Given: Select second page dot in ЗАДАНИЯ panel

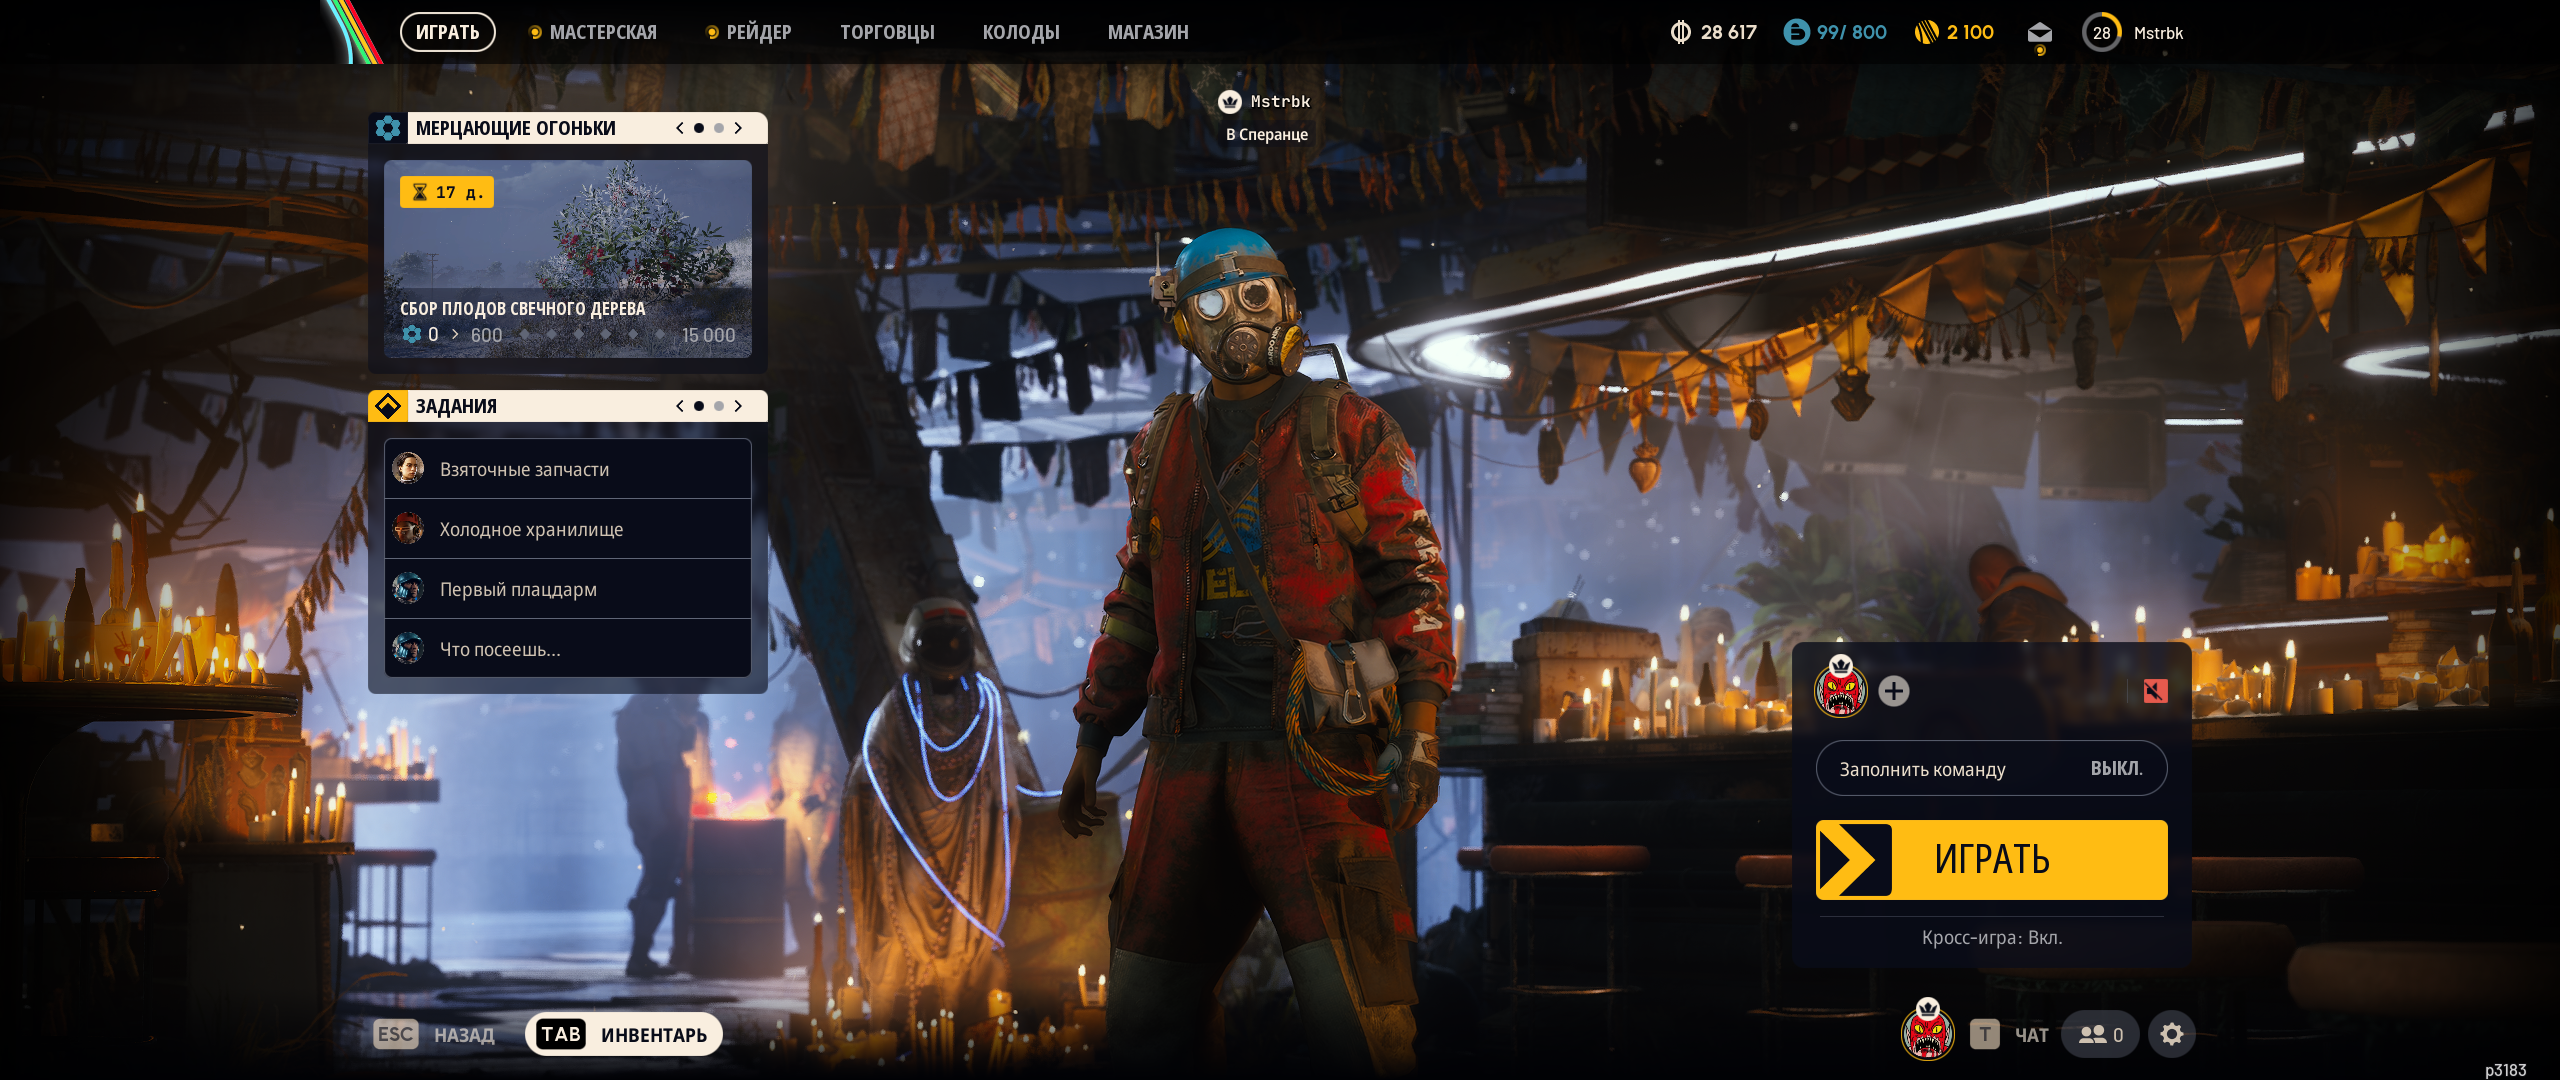Looking at the screenshot, I should coord(719,406).
